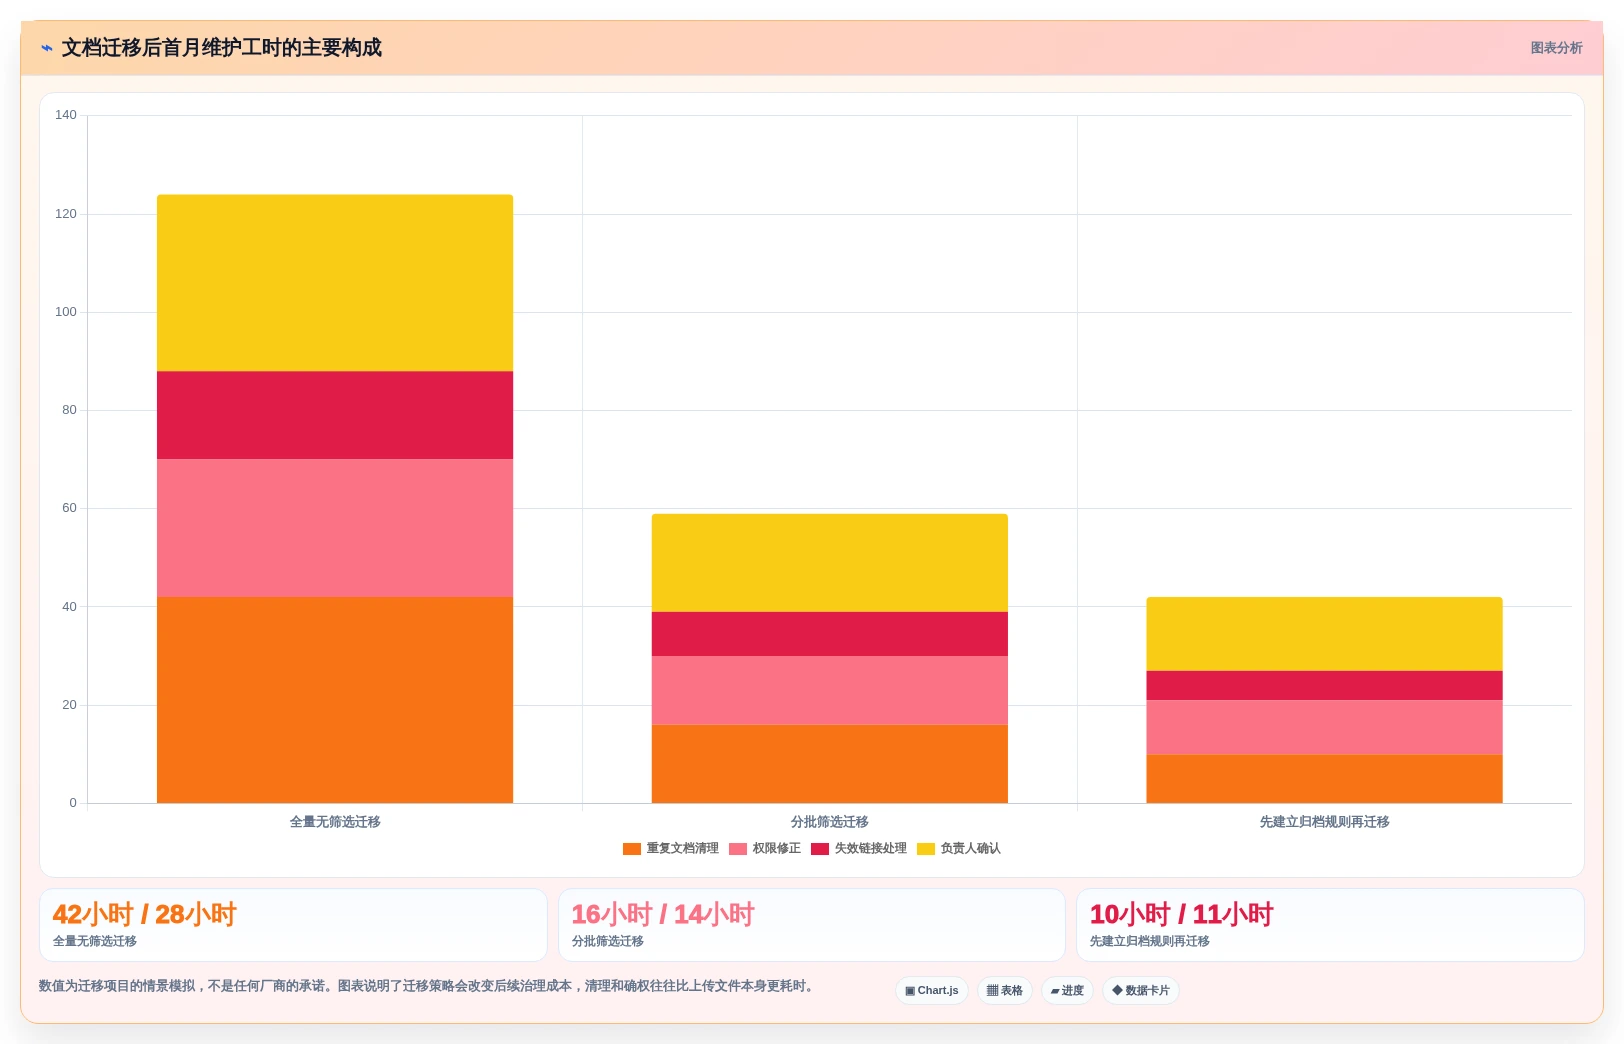Image resolution: width=1624 pixels, height=1044 pixels.
Task: Click the yellow 负责人确认 legend swatch
Action: pyautogui.click(x=926, y=849)
